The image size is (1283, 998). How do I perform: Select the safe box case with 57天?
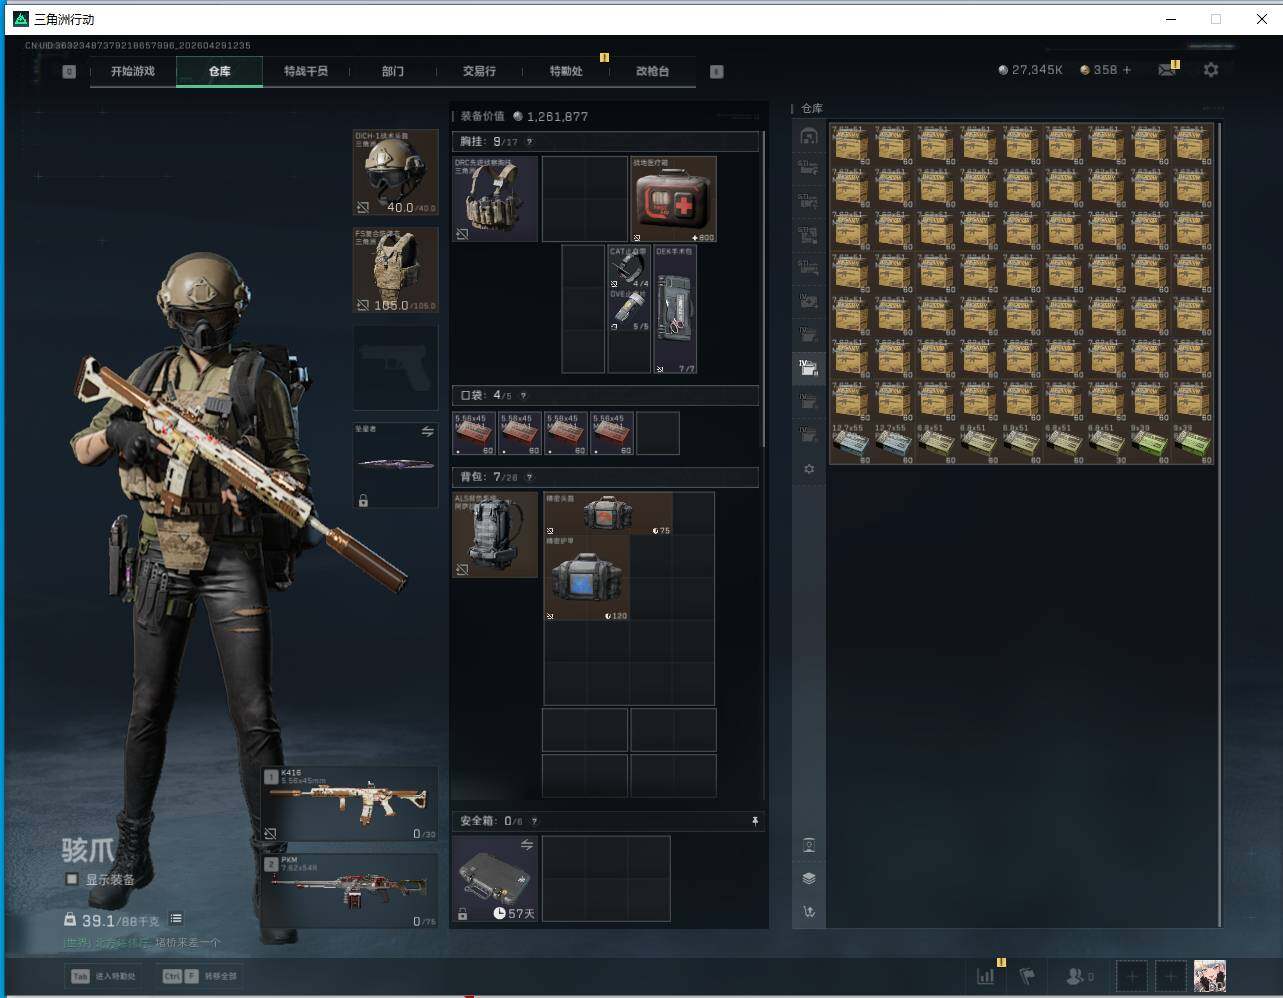pyautogui.click(x=496, y=878)
